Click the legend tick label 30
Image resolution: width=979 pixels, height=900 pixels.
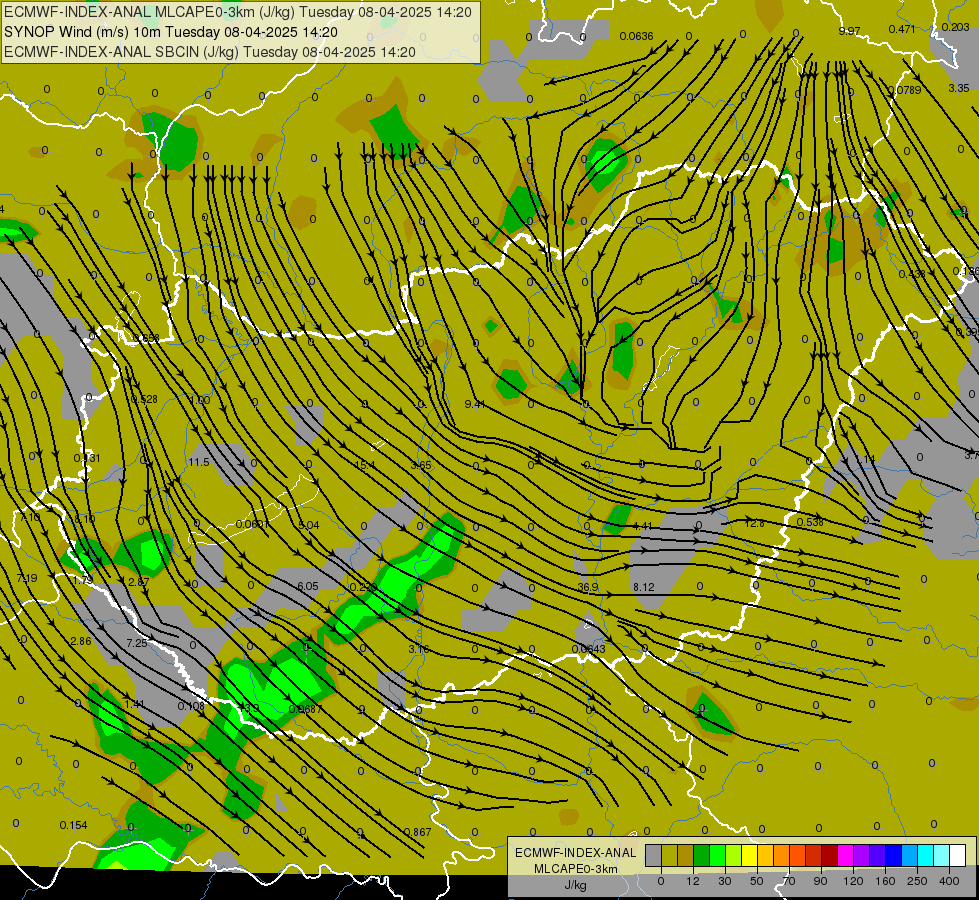[724, 881]
